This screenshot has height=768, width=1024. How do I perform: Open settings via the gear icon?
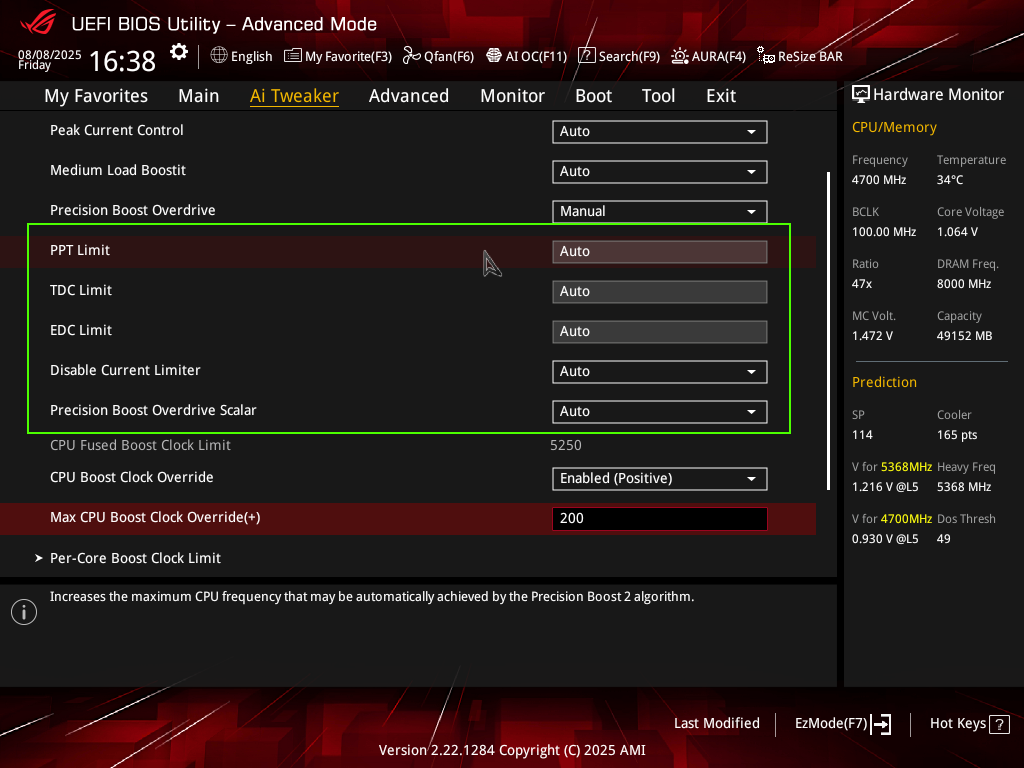click(x=178, y=52)
